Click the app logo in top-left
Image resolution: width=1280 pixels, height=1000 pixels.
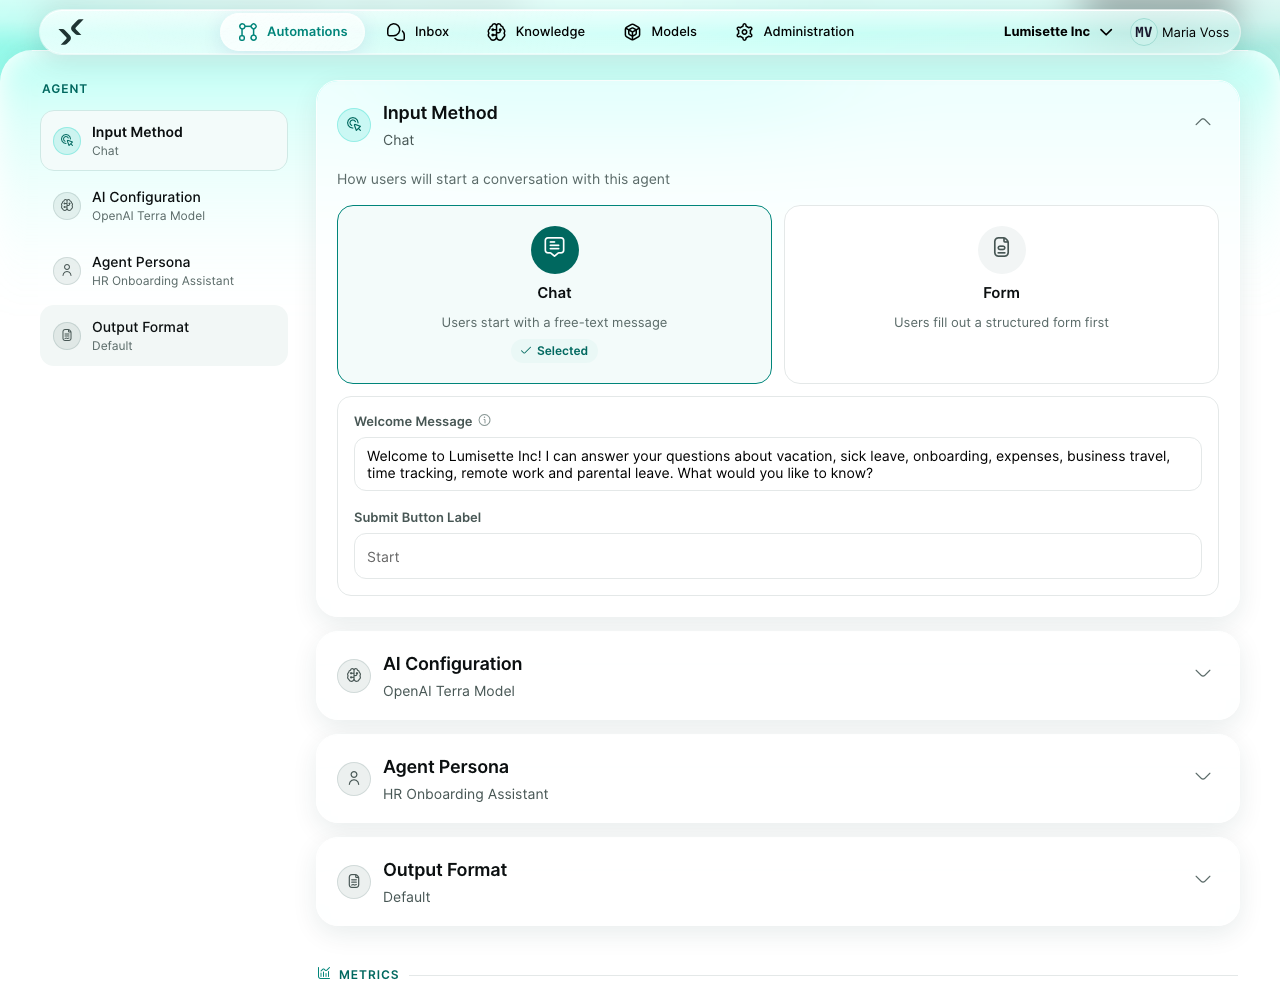[x=70, y=32]
